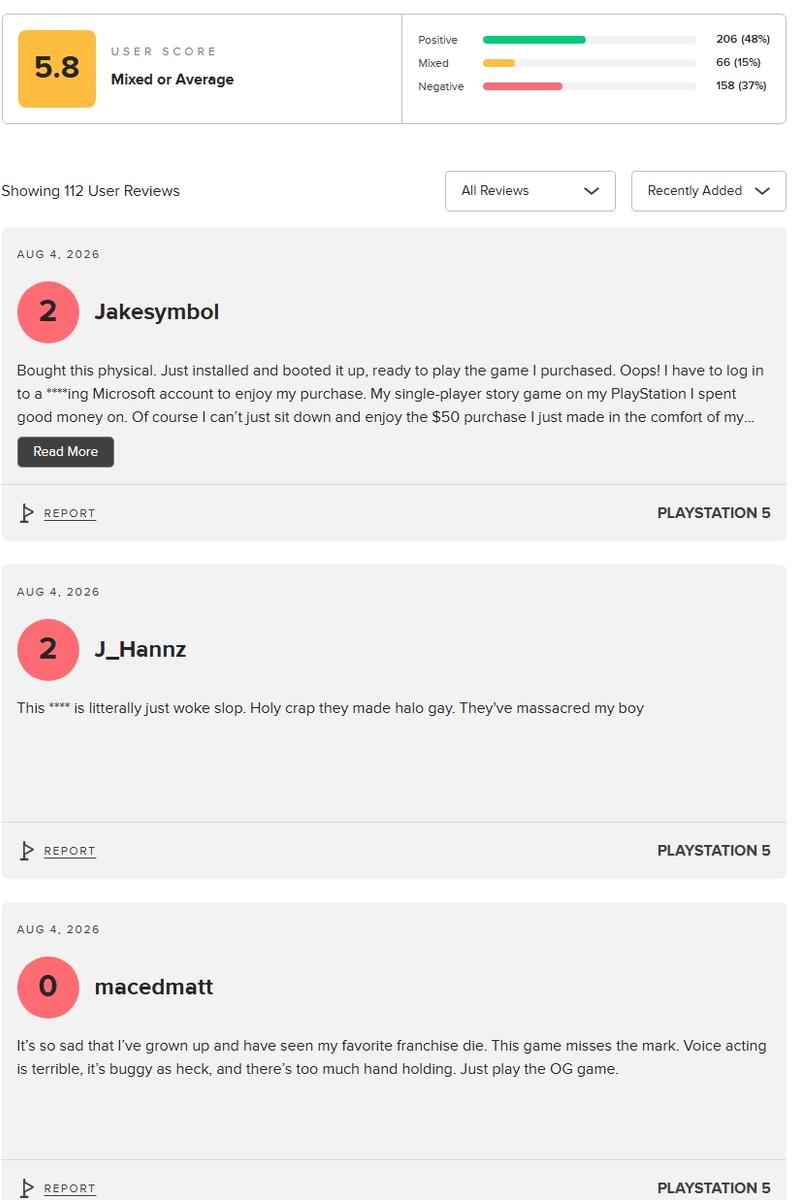Click the report flag icon under macedmatt's review
The image size is (799, 1200).
[x=27, y=1188]
